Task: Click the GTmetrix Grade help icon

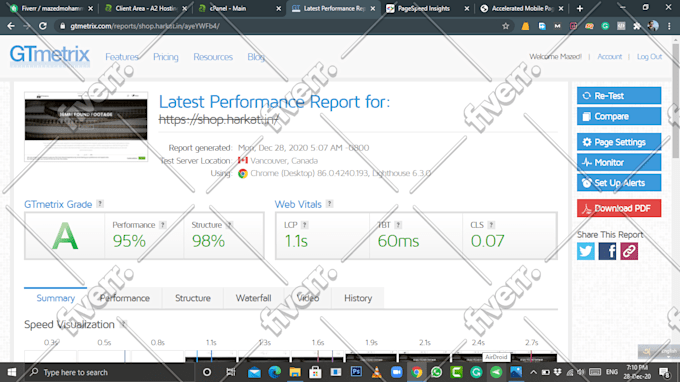Action: pos(100,203)
